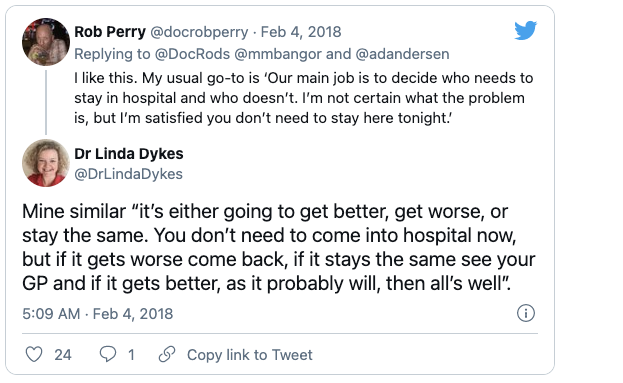Click the Rob Perry display name

pos(110,32)
